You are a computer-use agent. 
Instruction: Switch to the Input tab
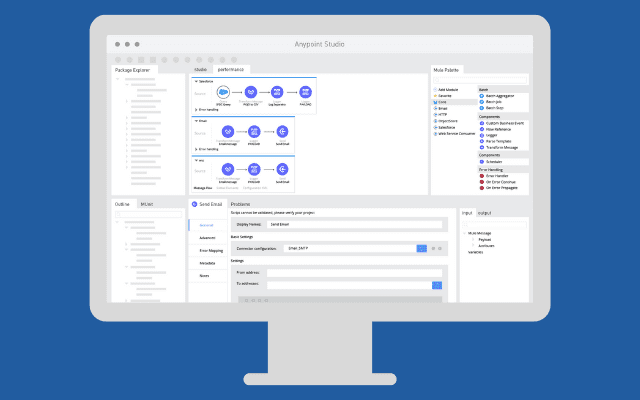click(x=467, y=213)
